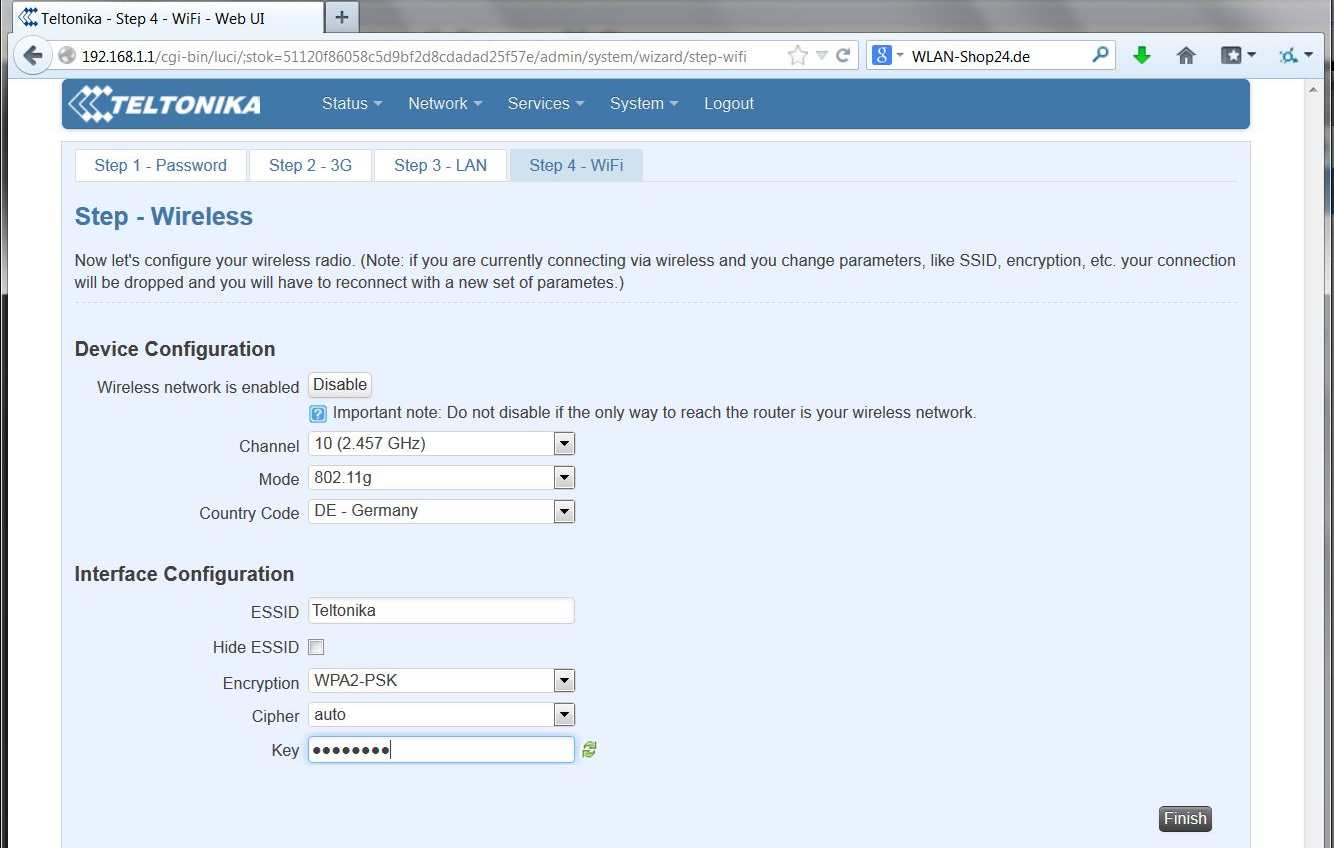
Task: Open the URL history dropdown arrow
Action: [x=822, y=56]
